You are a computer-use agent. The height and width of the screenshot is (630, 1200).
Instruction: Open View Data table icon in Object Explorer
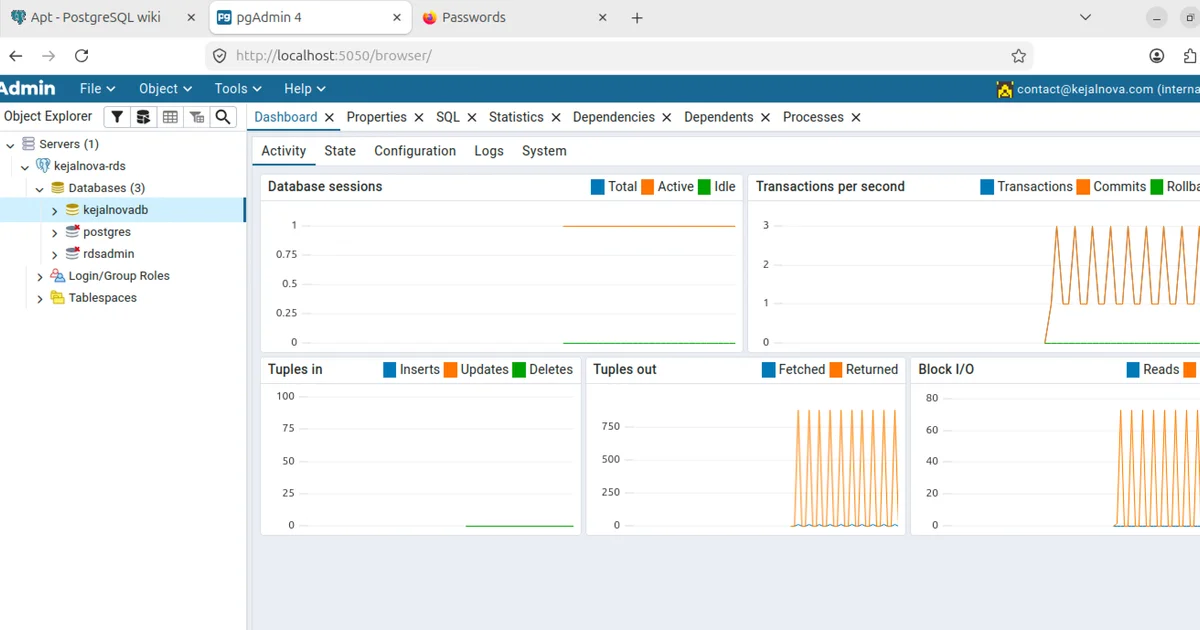170,117
